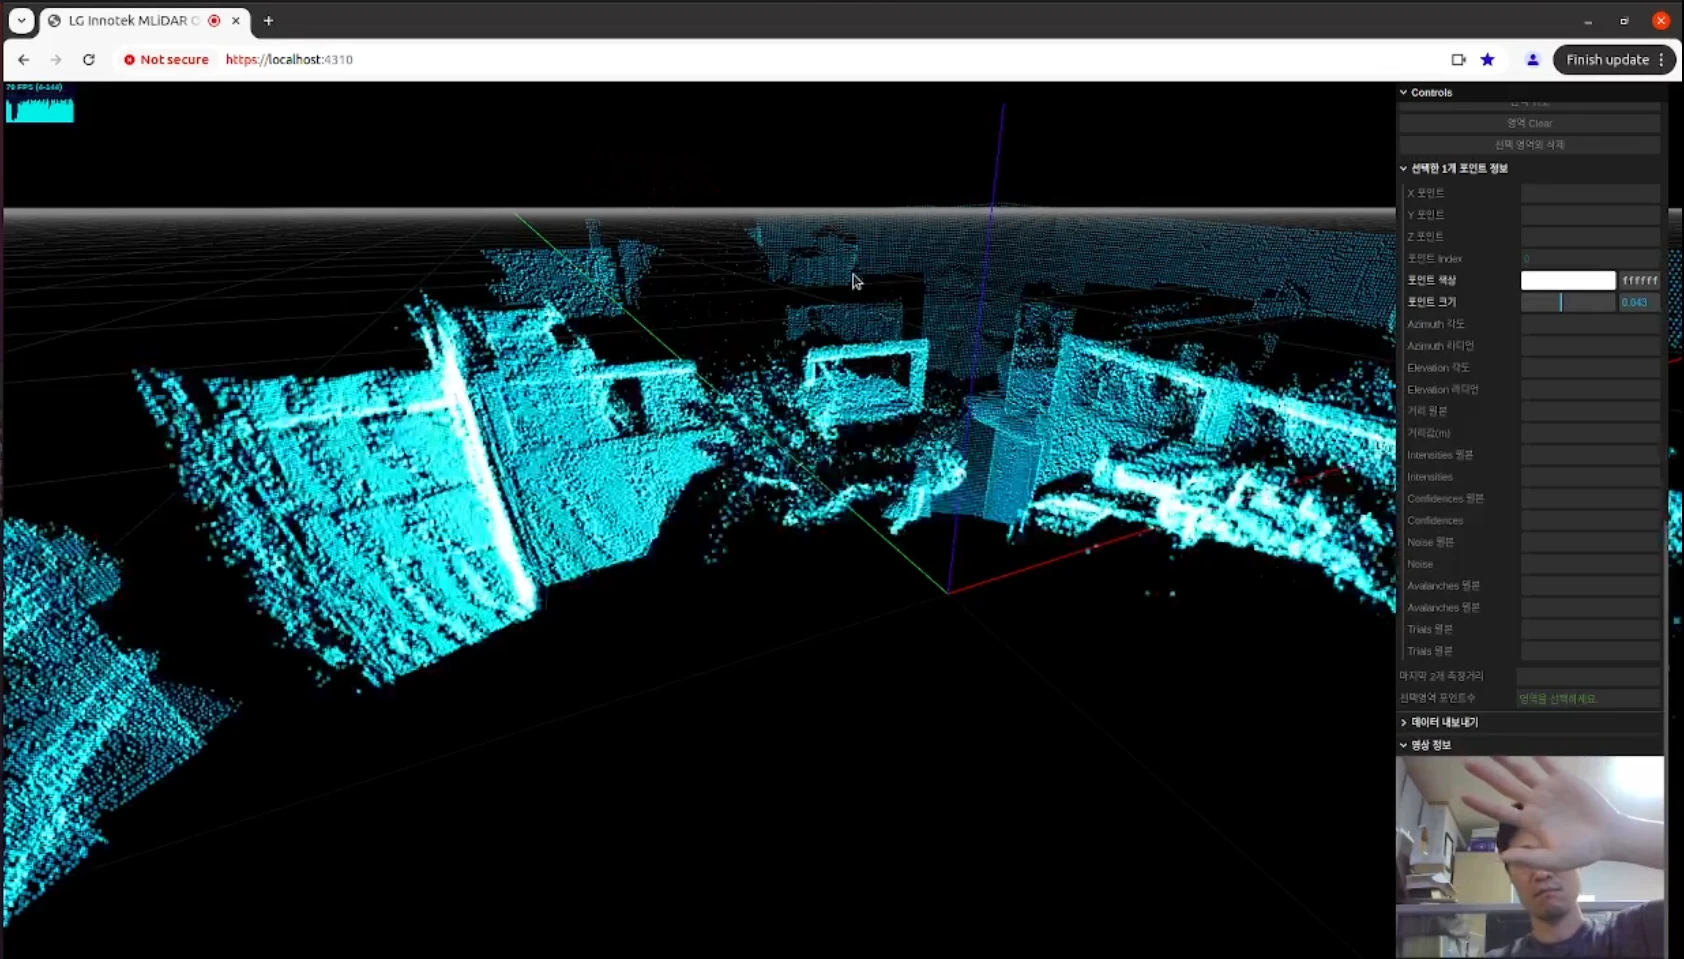Image resolution: width=1684 pixels, height=959 pixels.
Task: Click the 거리 원본 field
Action: 1590,411
